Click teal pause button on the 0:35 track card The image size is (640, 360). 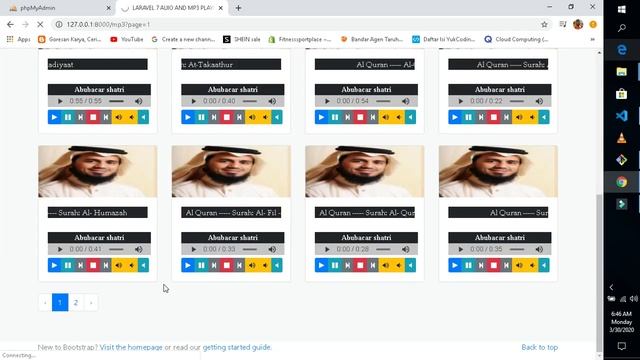tap(468, 265)
